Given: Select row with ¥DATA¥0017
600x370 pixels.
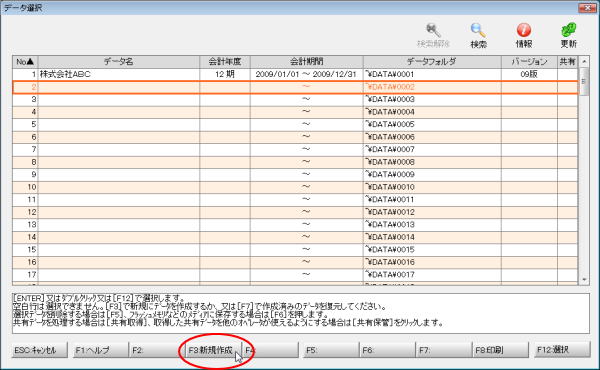Looking at the screenshot, I should 295,275.
